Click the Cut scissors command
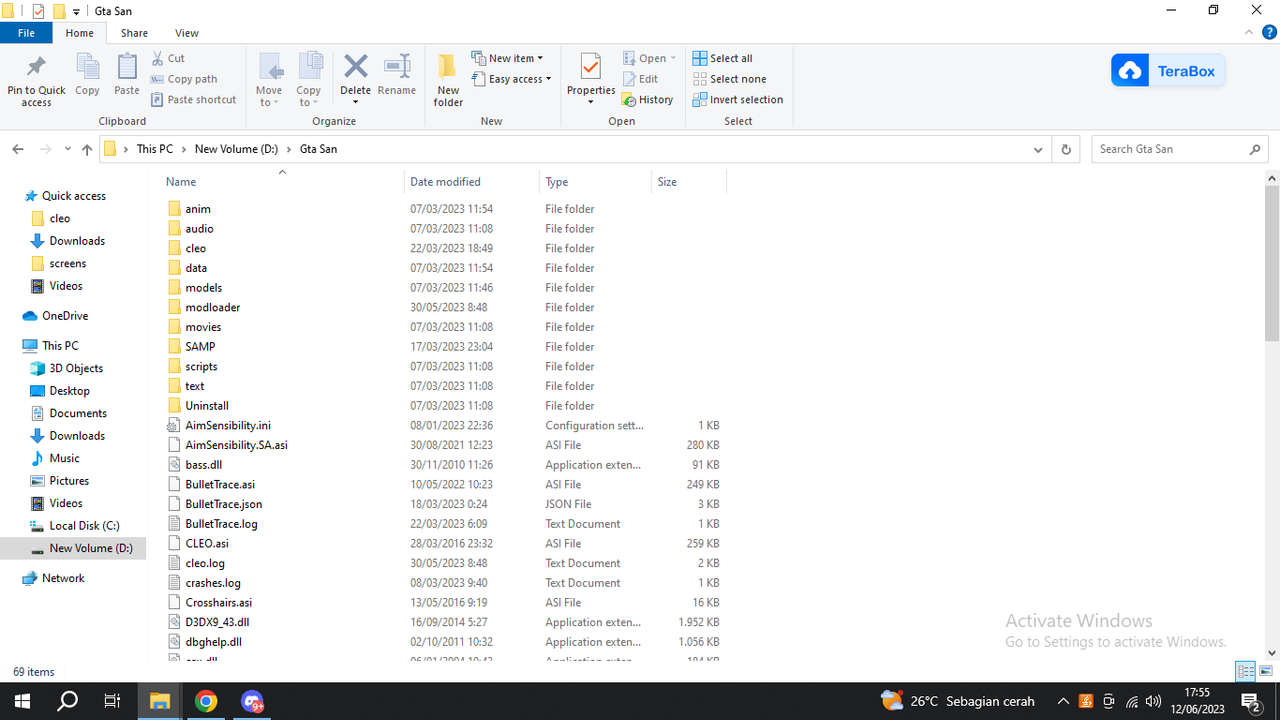The width and height of the screenshot is (1280, 720). (168, 58)
